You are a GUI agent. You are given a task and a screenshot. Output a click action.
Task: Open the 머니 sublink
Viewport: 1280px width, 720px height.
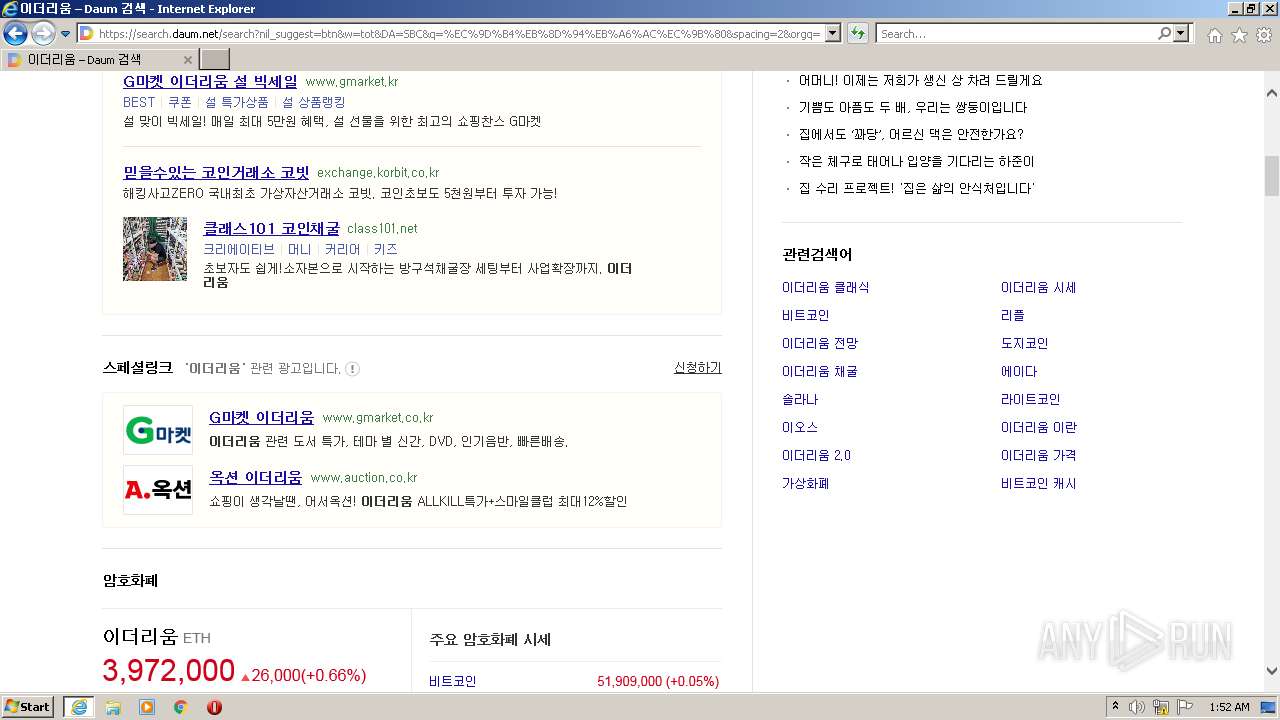tap(300, 249)
